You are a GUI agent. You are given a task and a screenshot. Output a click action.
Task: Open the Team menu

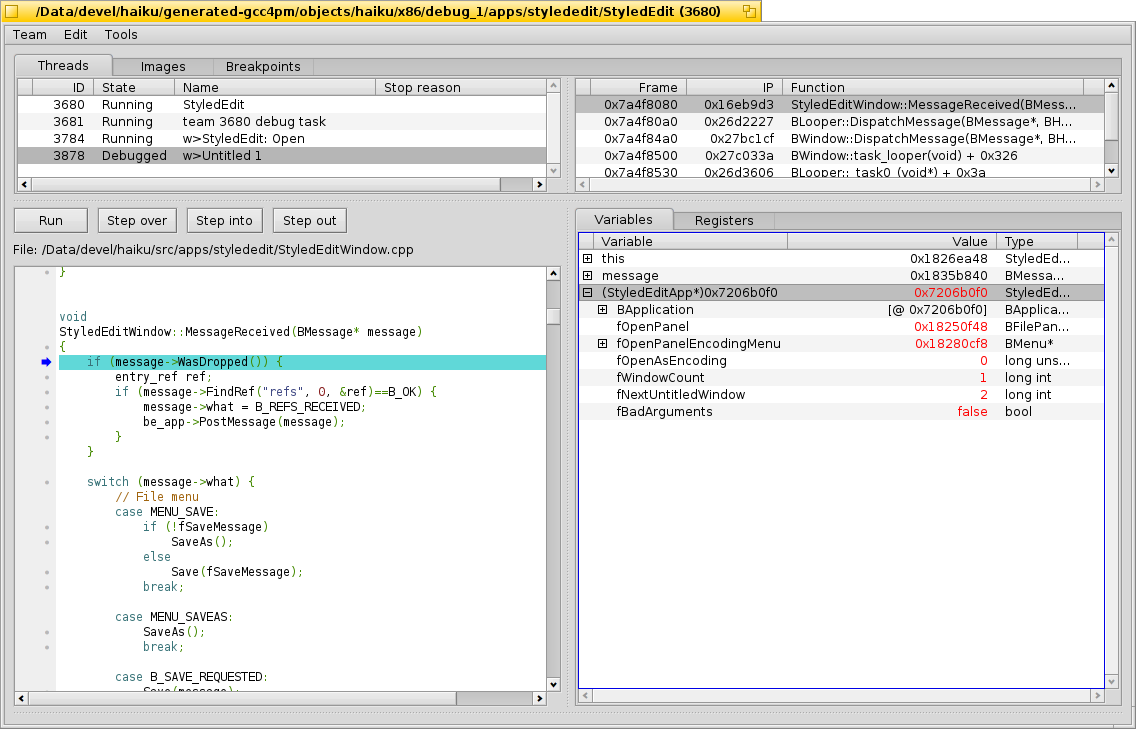click(x=30, y=35)
